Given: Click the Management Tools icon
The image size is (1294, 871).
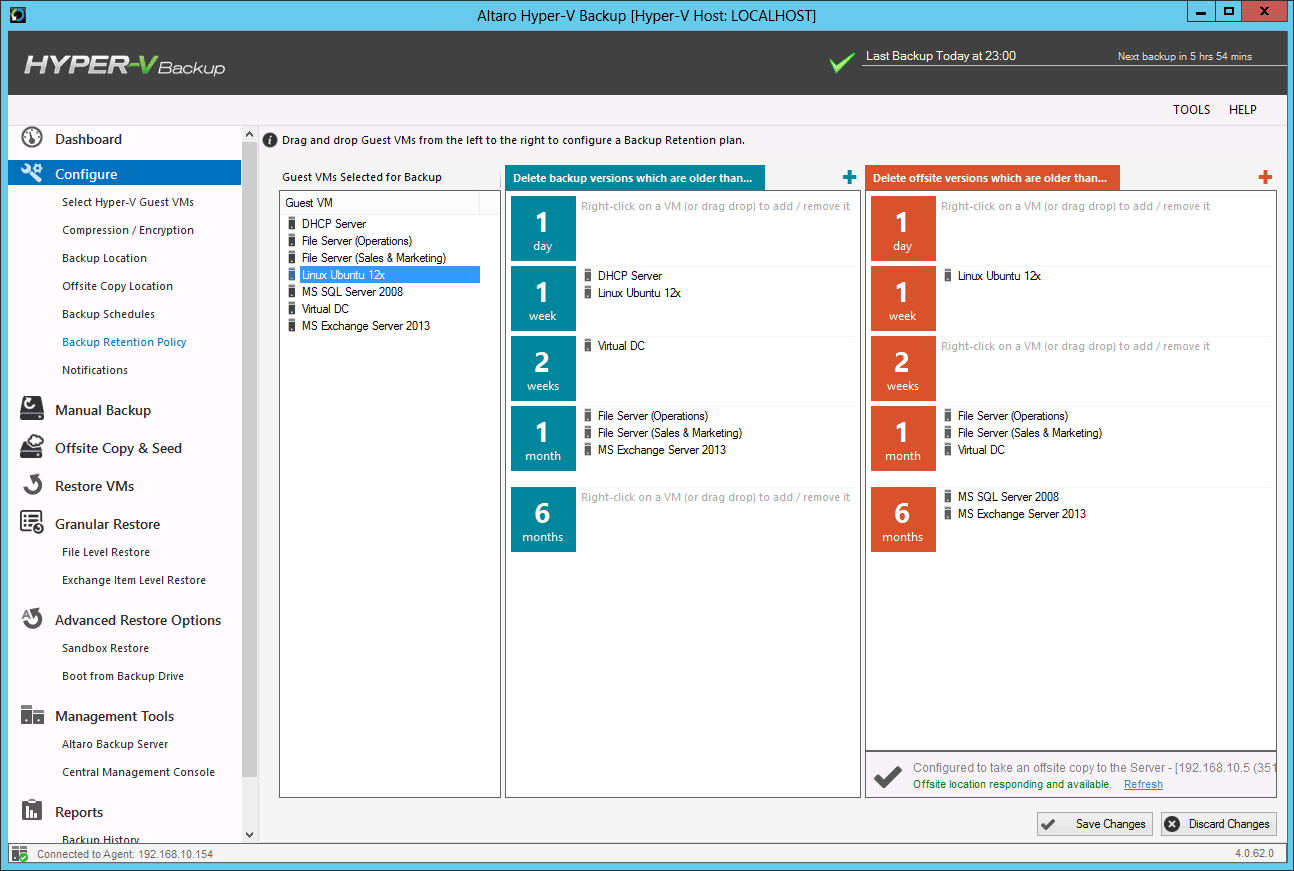Looking at the screenshot, I should [32, 715].
